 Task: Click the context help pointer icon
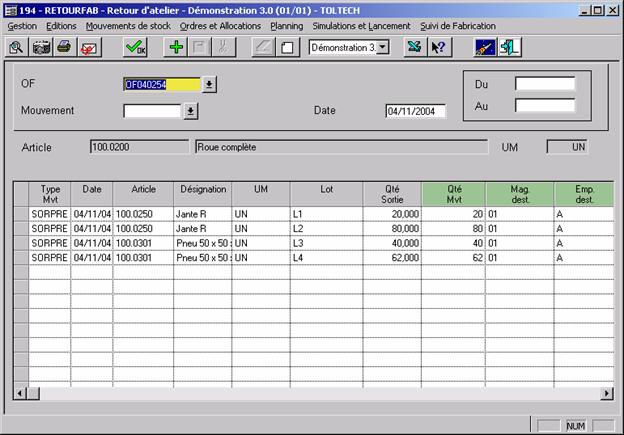pos(439,47)
